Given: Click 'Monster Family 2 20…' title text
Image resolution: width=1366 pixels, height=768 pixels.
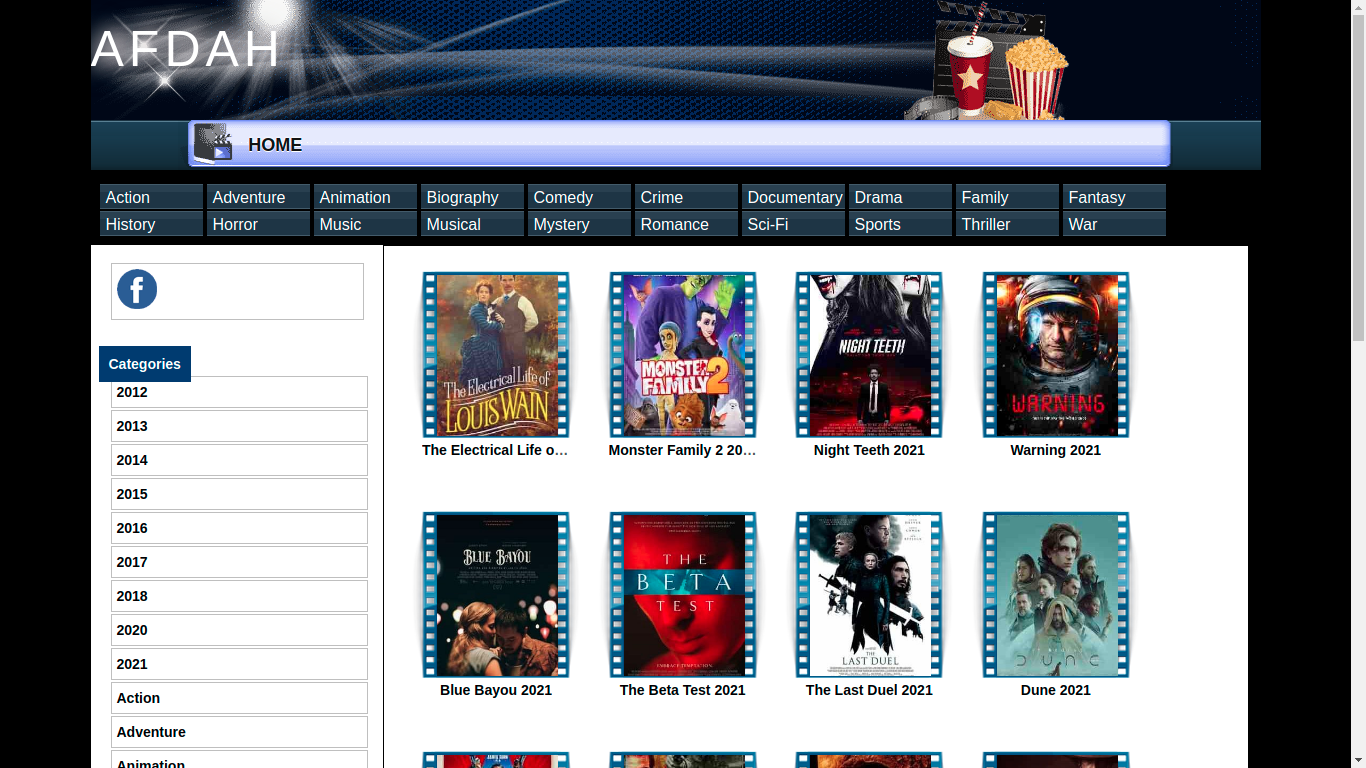Looking at the screenshot, I should [683, 450].
